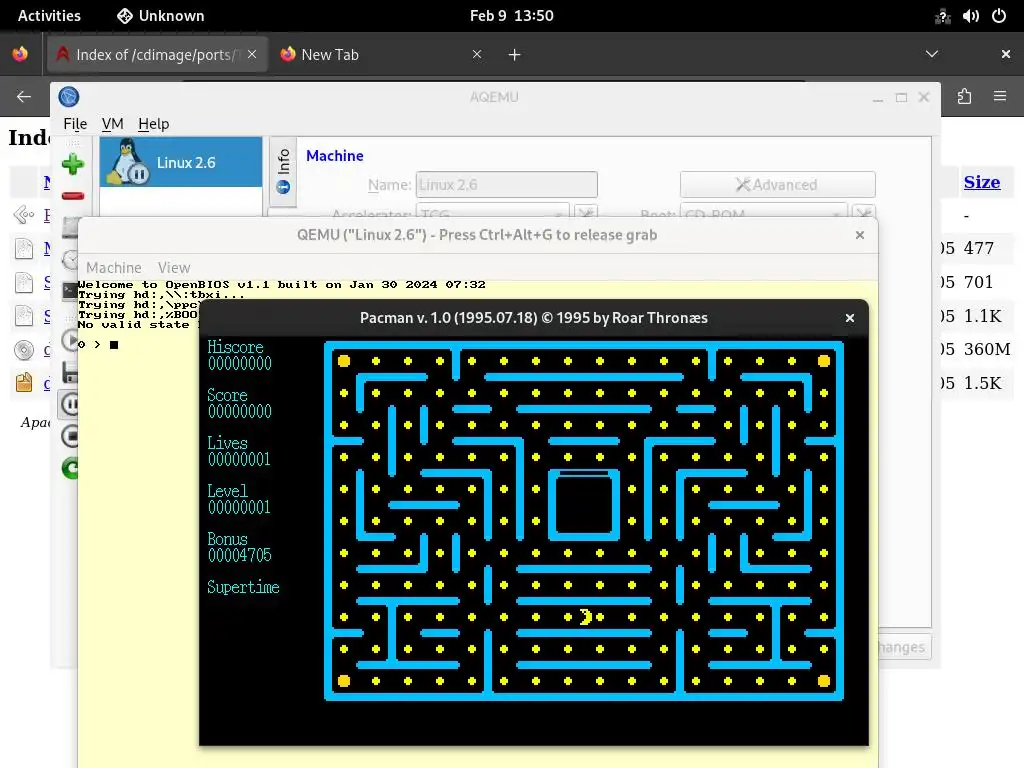
Task: Switch to the New Tab Firefox tab
Action: click(x=379, y=55)
